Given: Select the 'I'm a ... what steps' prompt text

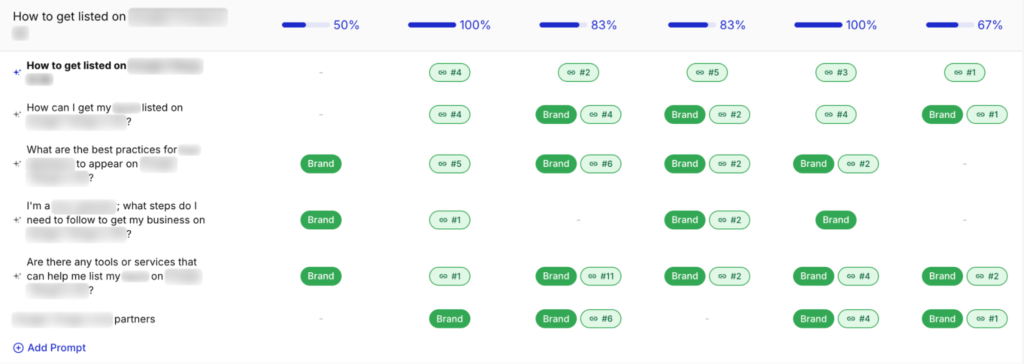Looking at the screenshot, I should coord(116,220).
